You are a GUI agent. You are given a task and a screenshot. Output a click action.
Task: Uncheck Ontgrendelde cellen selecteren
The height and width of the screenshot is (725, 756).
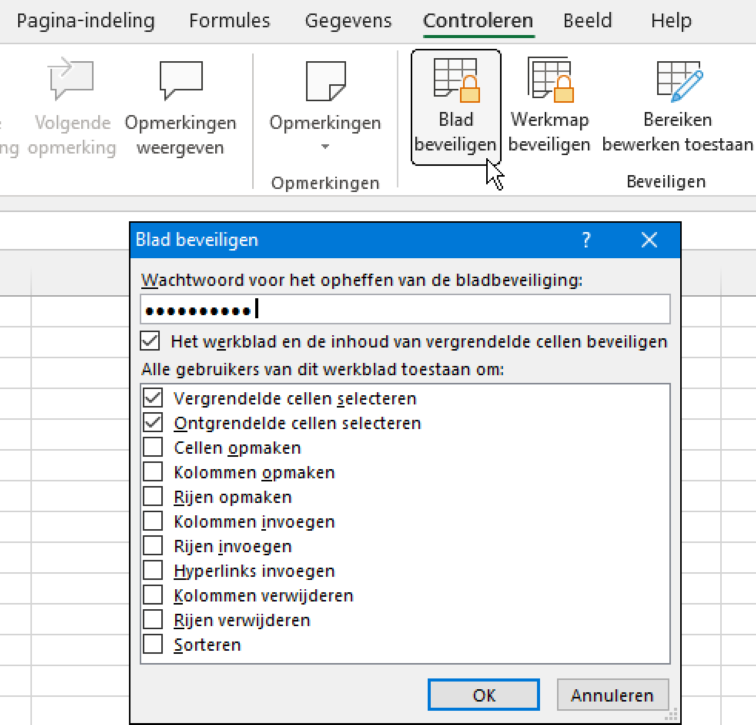153,423
